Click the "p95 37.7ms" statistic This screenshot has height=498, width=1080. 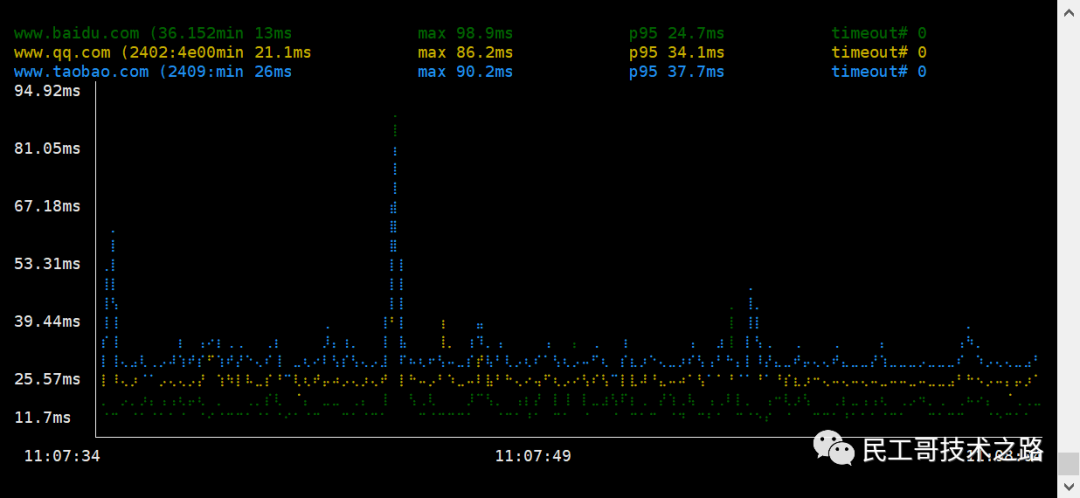click(676, 72)
